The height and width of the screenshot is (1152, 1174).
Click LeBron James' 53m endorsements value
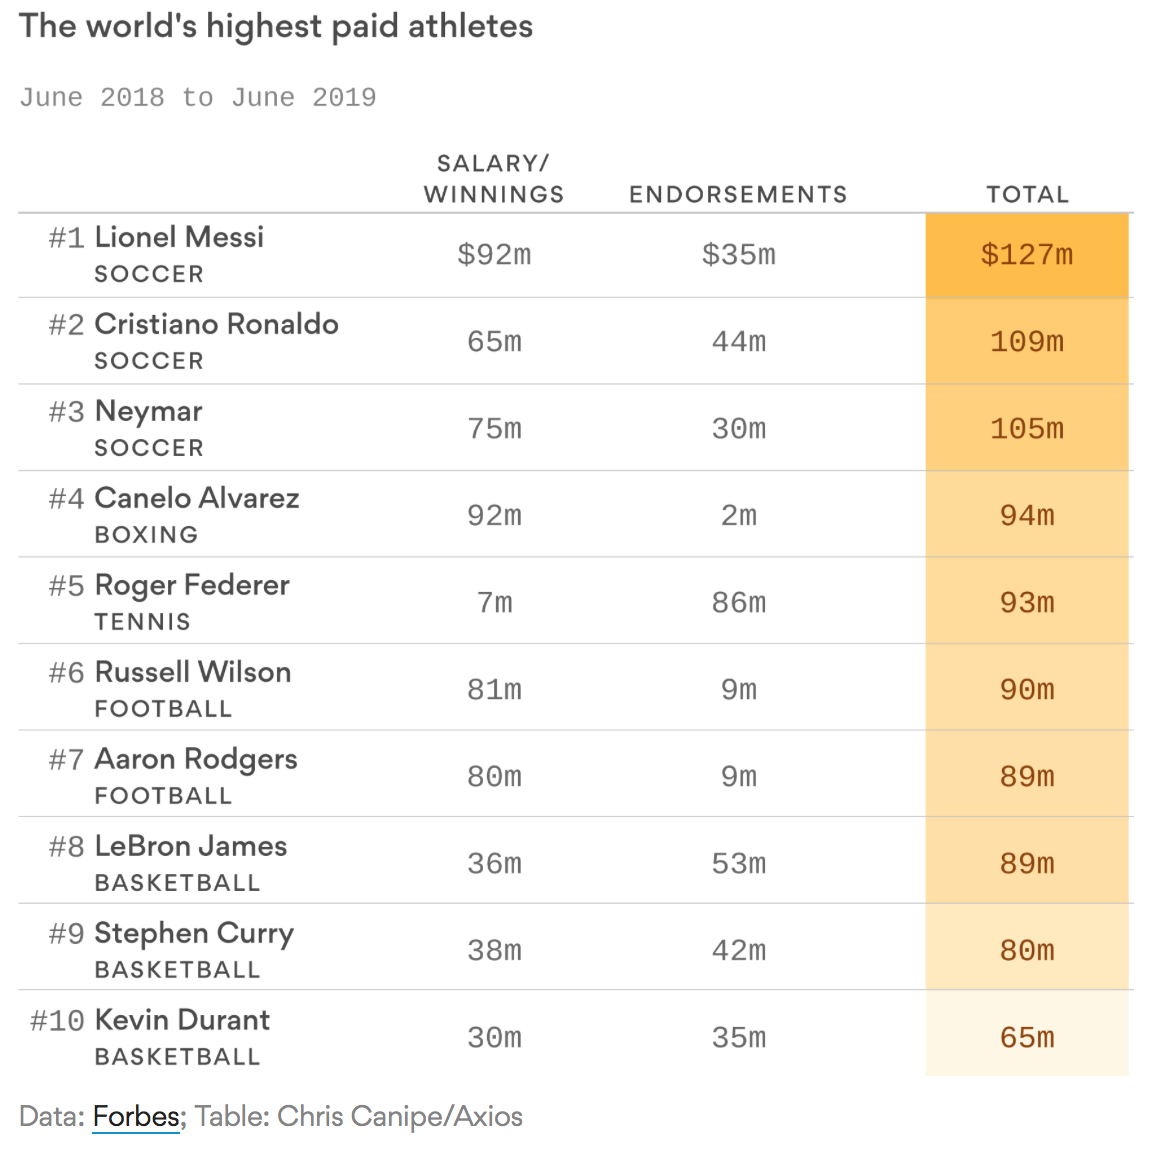pos(738,864)
